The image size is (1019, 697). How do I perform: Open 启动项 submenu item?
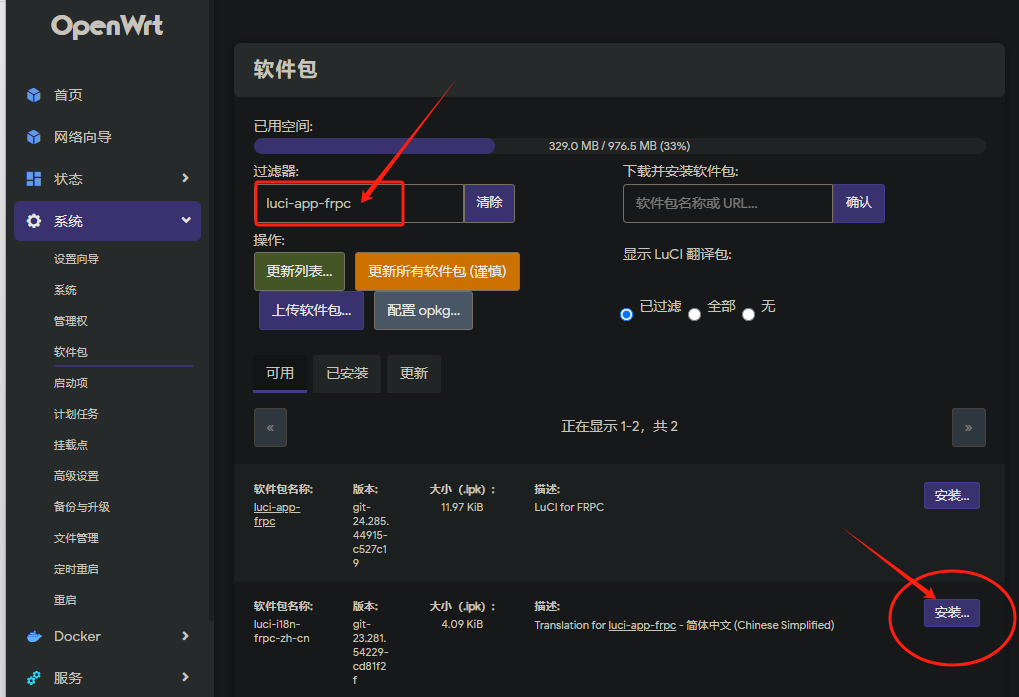[x=70, y=383]
